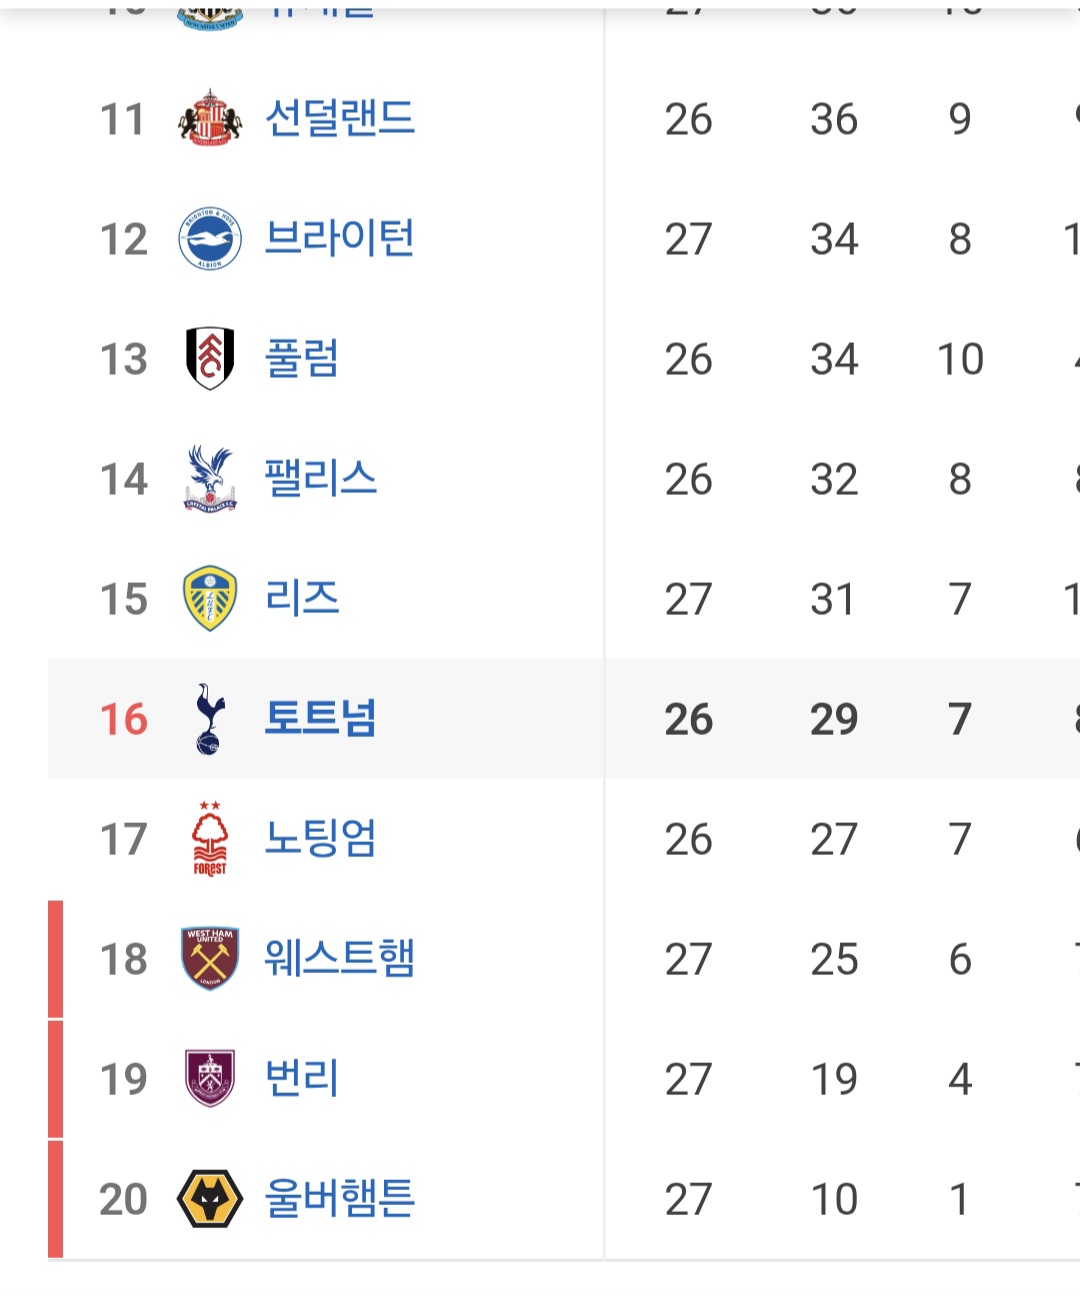The width and height of the screenshot is (1080, 1295).
Task: Click the Sunderland club crest
Action: [x=210, y=118]
